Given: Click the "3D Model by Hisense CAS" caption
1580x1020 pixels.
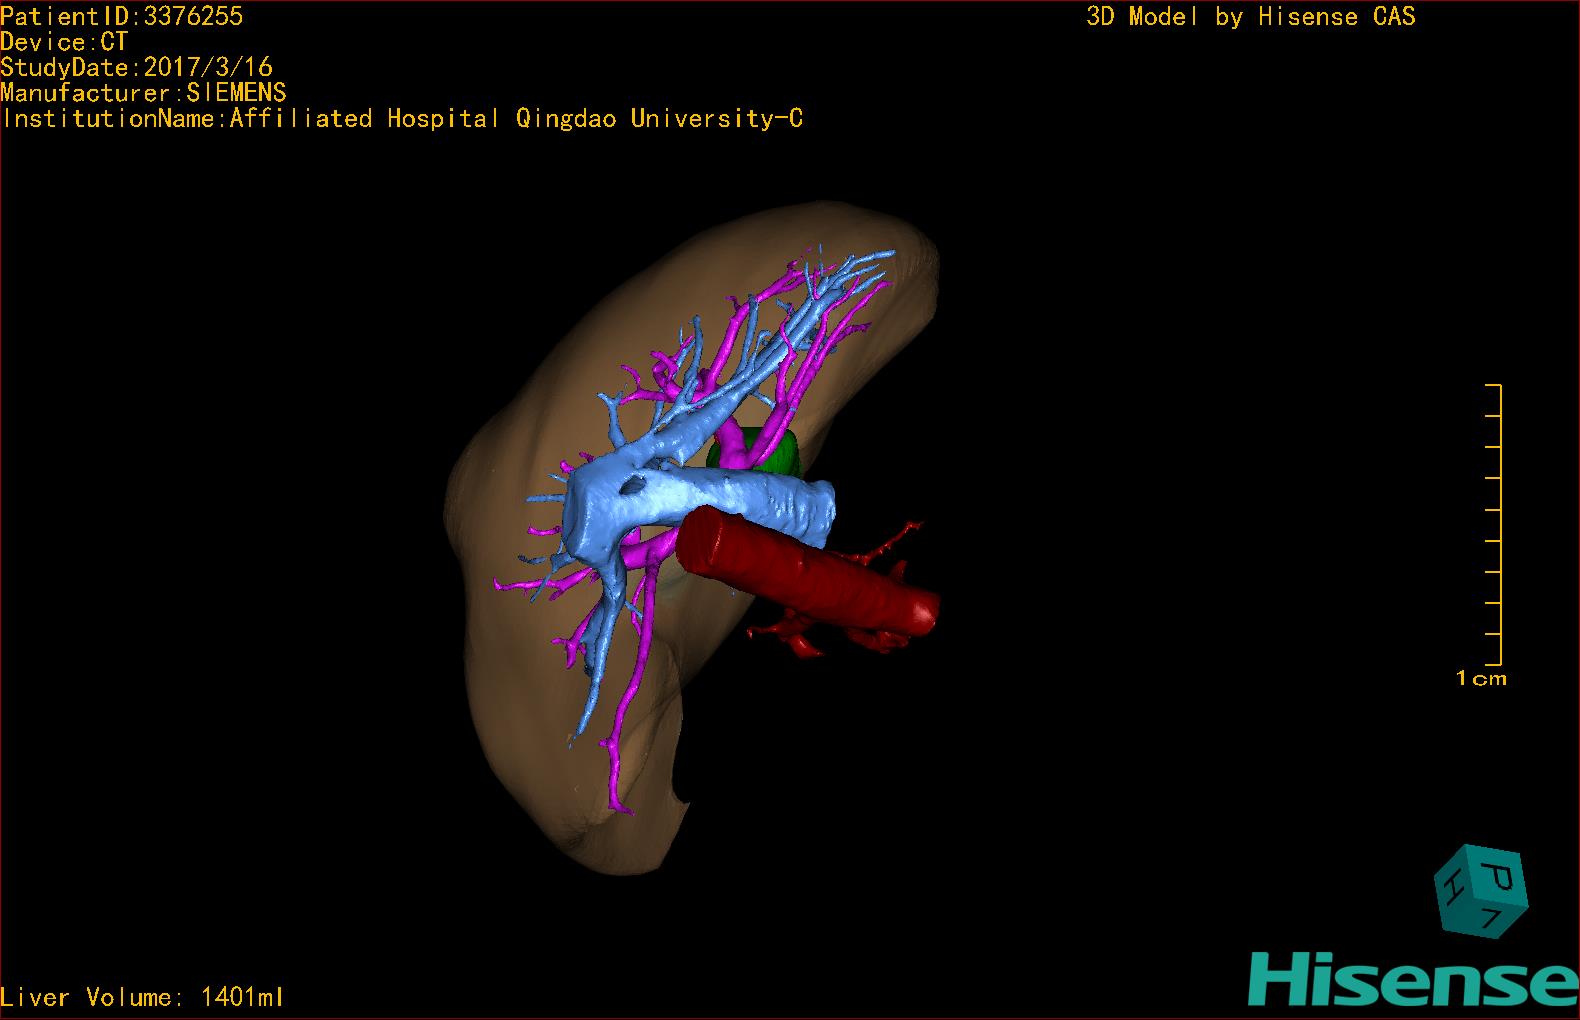Looking at the screenshot, I should [x=1251, y=16].
